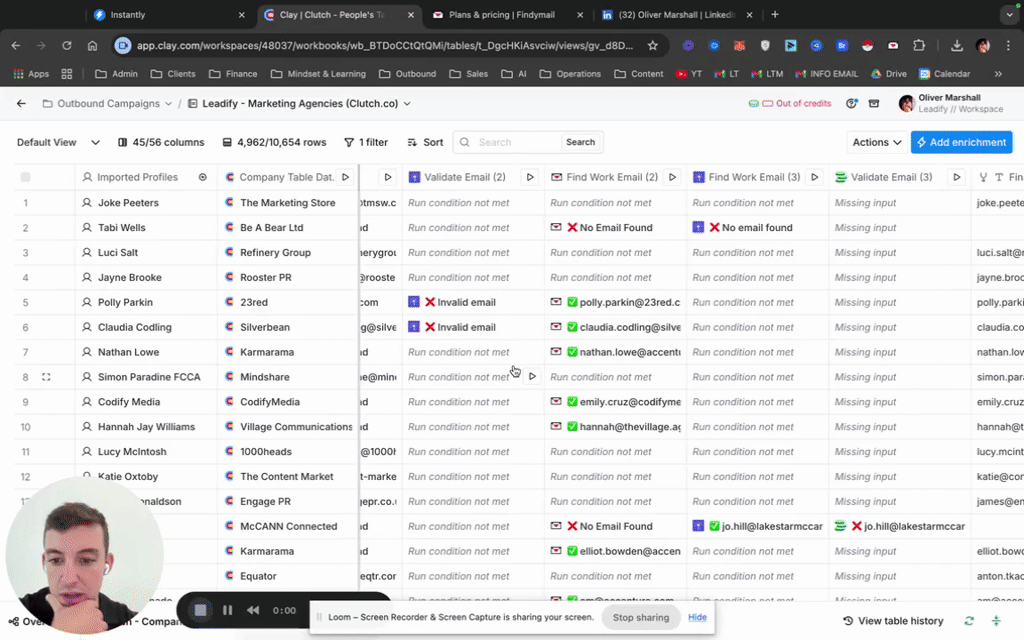Expand the Actions dropdown menu

tap(877, 142)
